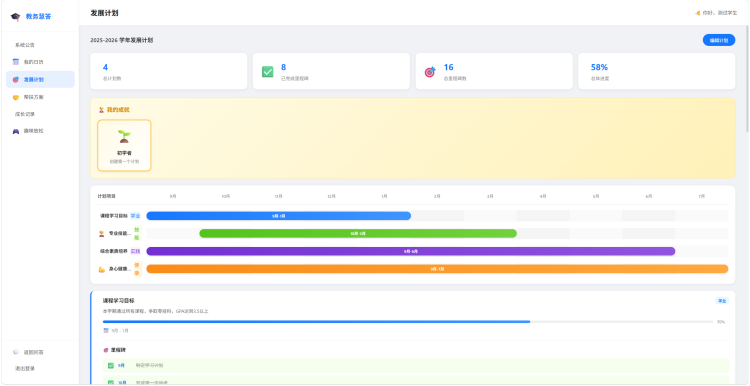This screenshot has height=386, width=750.
Task: Select the handshake icon in sidebar
Action: point(15,97)
